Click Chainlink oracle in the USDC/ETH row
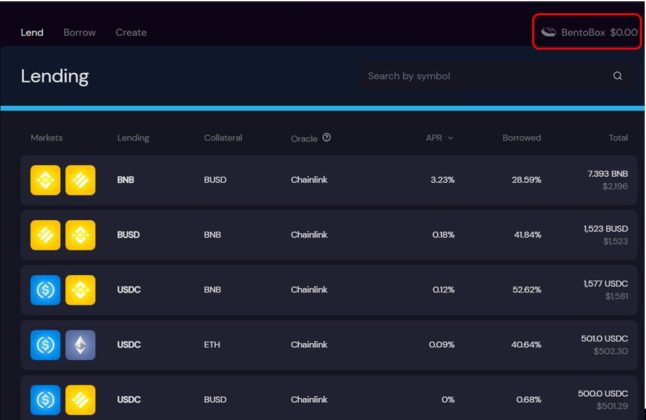The height and width of the screenshot is (420, 646). pos(309,345)
